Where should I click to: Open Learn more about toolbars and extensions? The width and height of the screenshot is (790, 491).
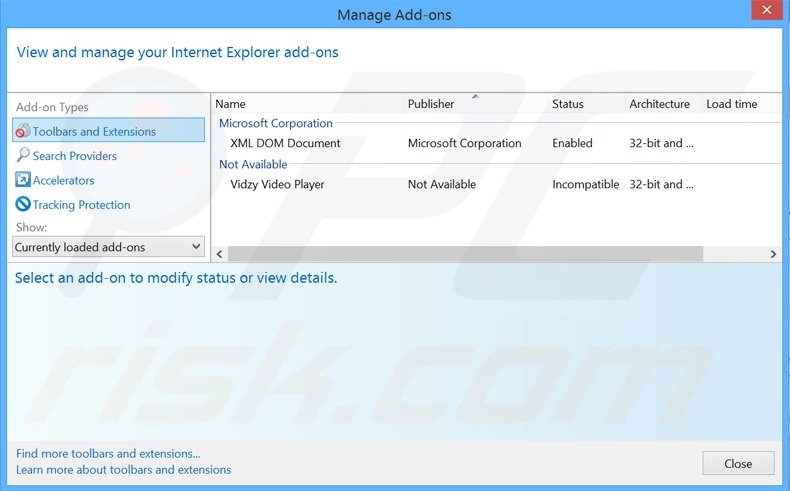click(123, 470)
